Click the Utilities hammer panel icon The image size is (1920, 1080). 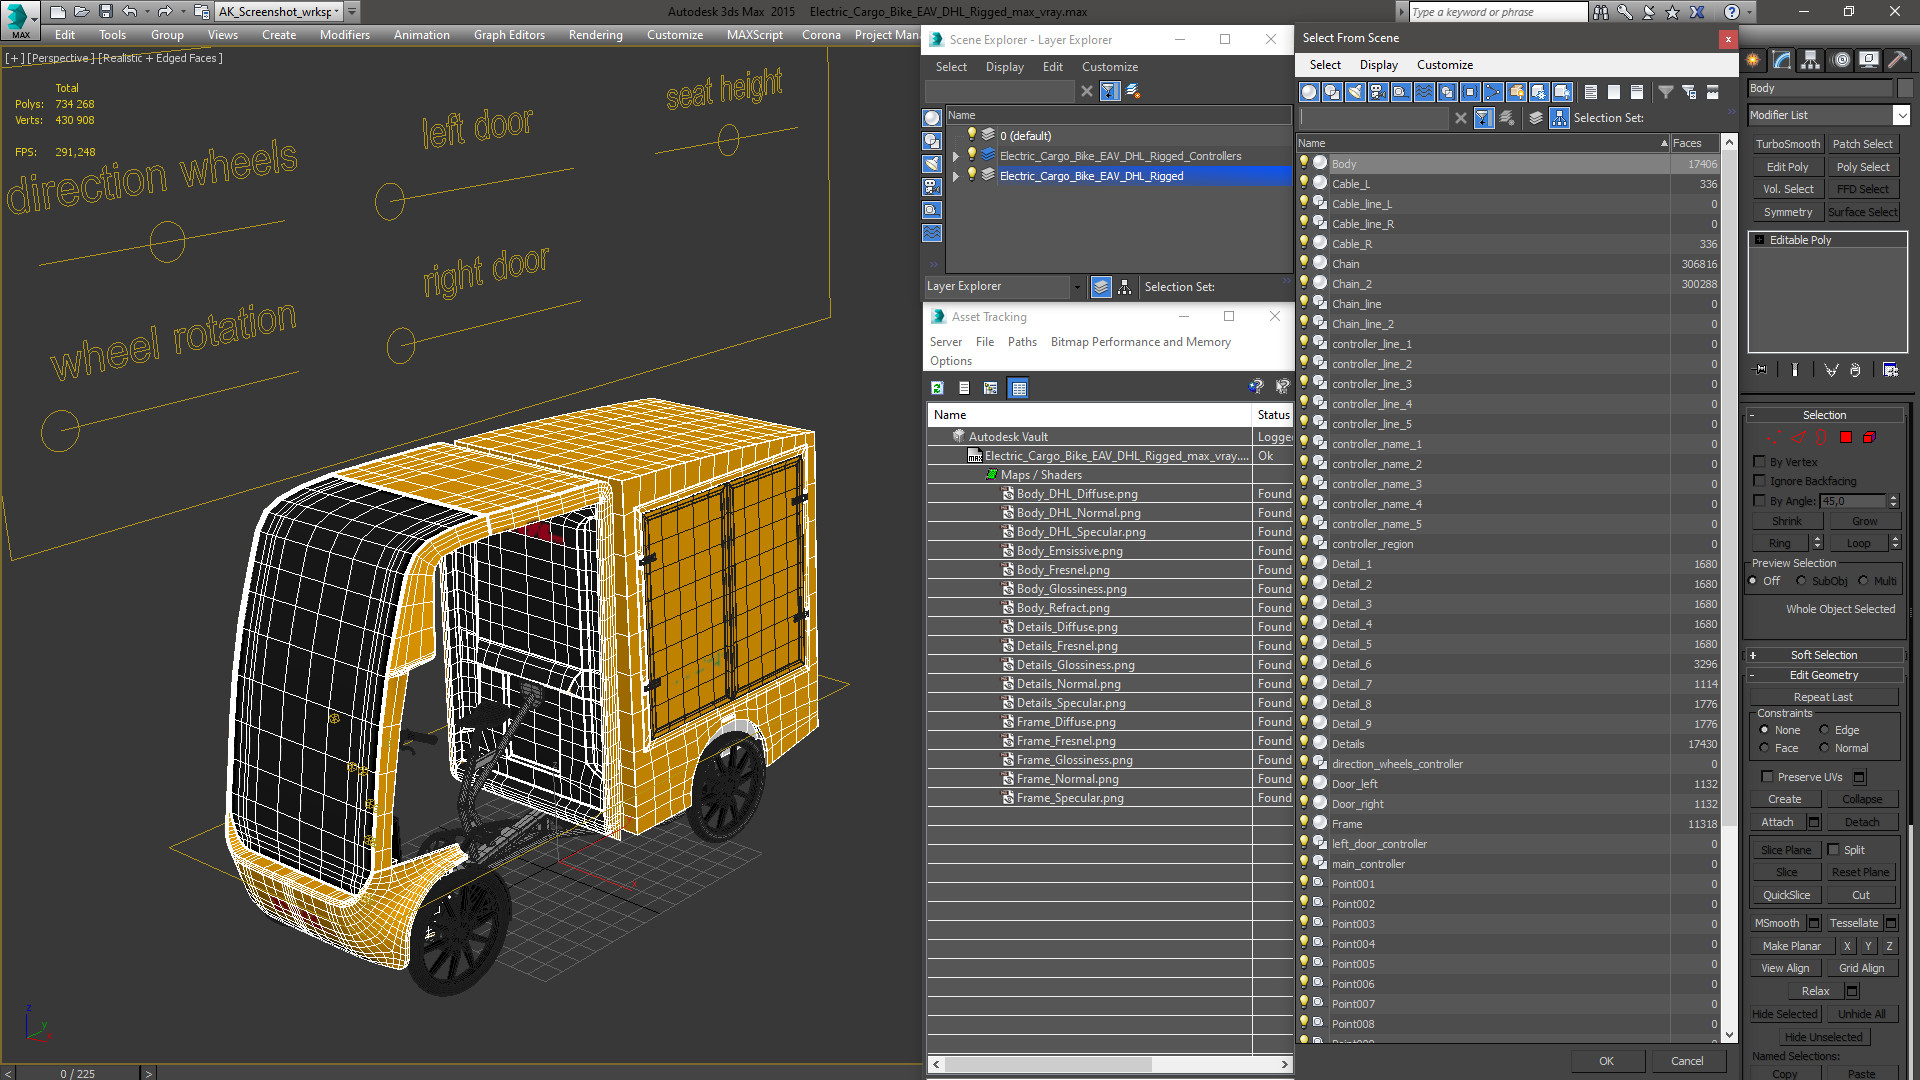point(1897,60)
